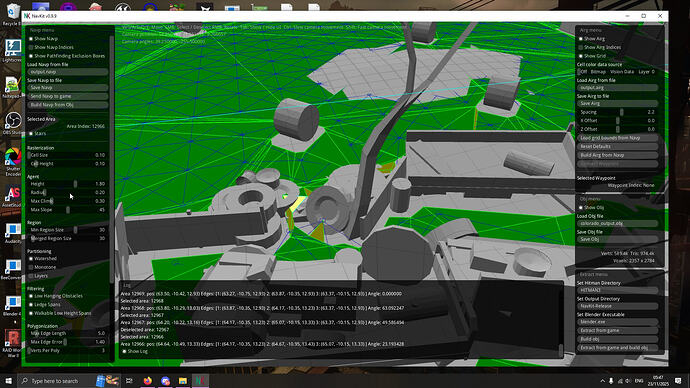Expand the system tray hidden icons chevron
Image resolution: width=690 pixels, height=388 pixels.
602,381
